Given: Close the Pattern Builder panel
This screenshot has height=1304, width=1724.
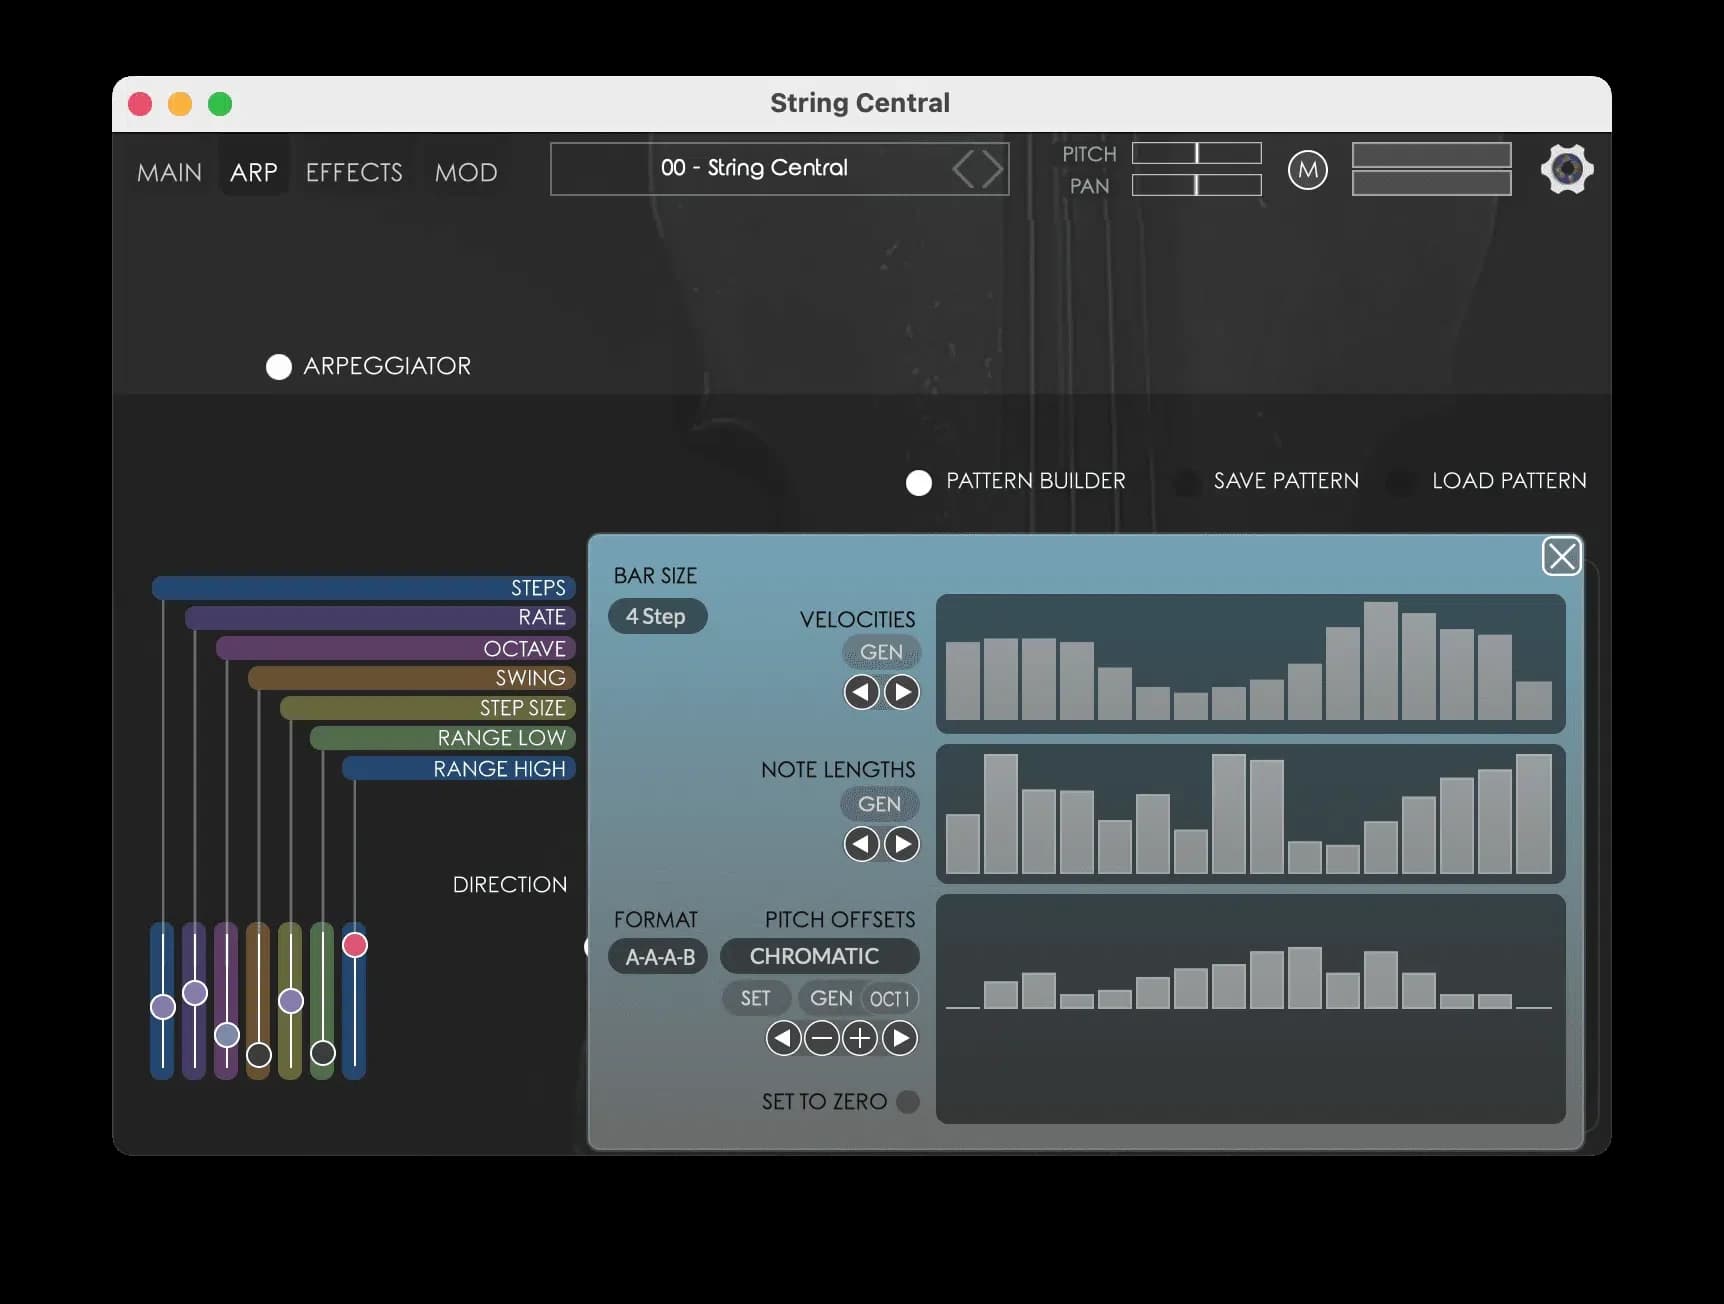Looking at the screenshot, I should click(x=1562, y=556).
